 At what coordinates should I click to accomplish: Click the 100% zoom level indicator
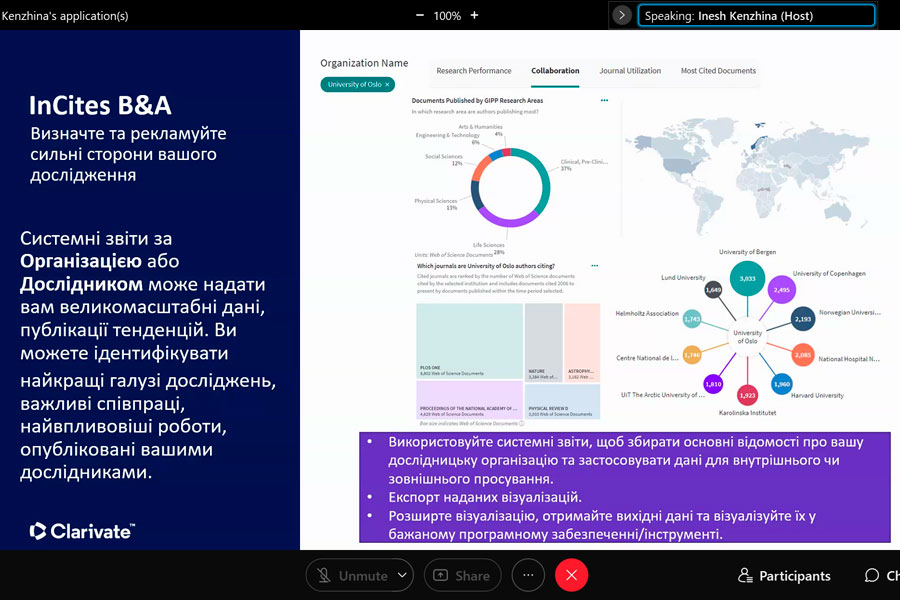click(447, 16)
